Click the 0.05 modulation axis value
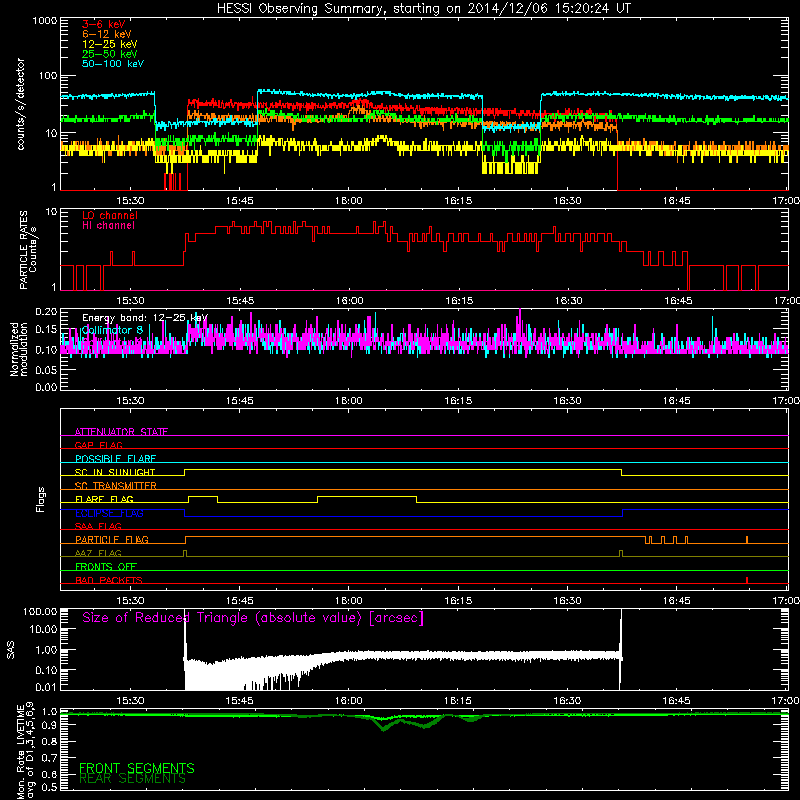 click(x=46, y=370)
